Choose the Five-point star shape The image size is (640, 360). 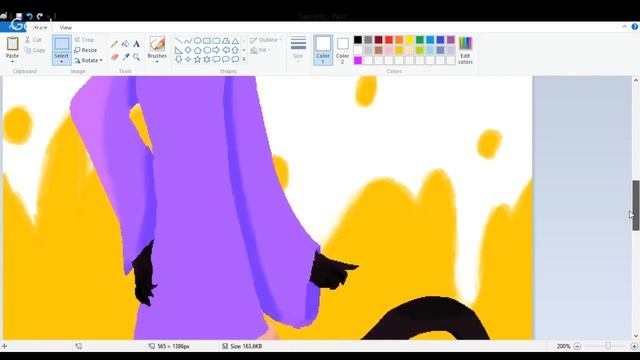pos(198,60)
